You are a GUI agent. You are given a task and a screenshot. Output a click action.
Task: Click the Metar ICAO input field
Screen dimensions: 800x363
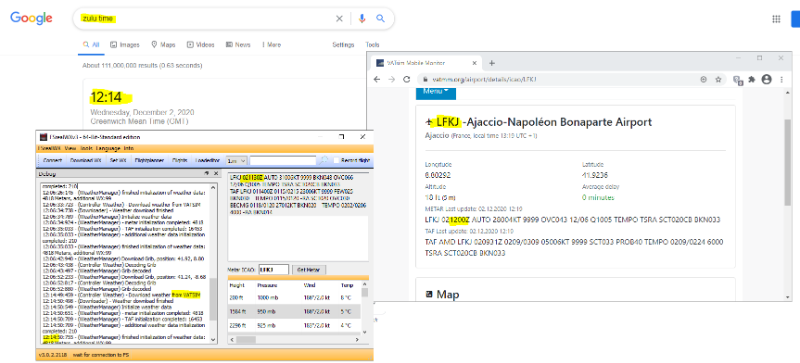(x=273, y=269)
